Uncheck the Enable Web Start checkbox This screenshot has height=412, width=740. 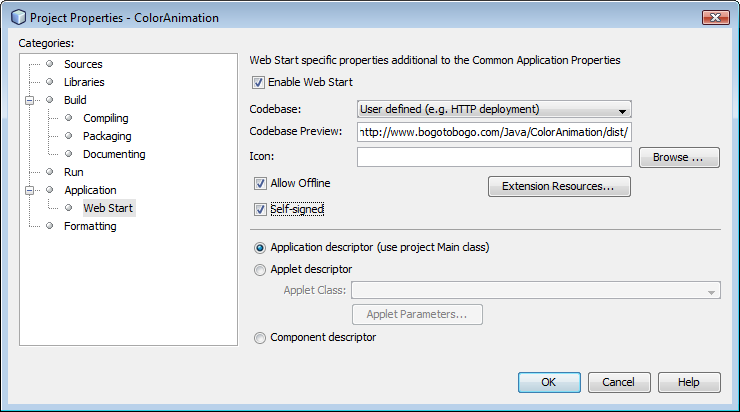point(258,83)
